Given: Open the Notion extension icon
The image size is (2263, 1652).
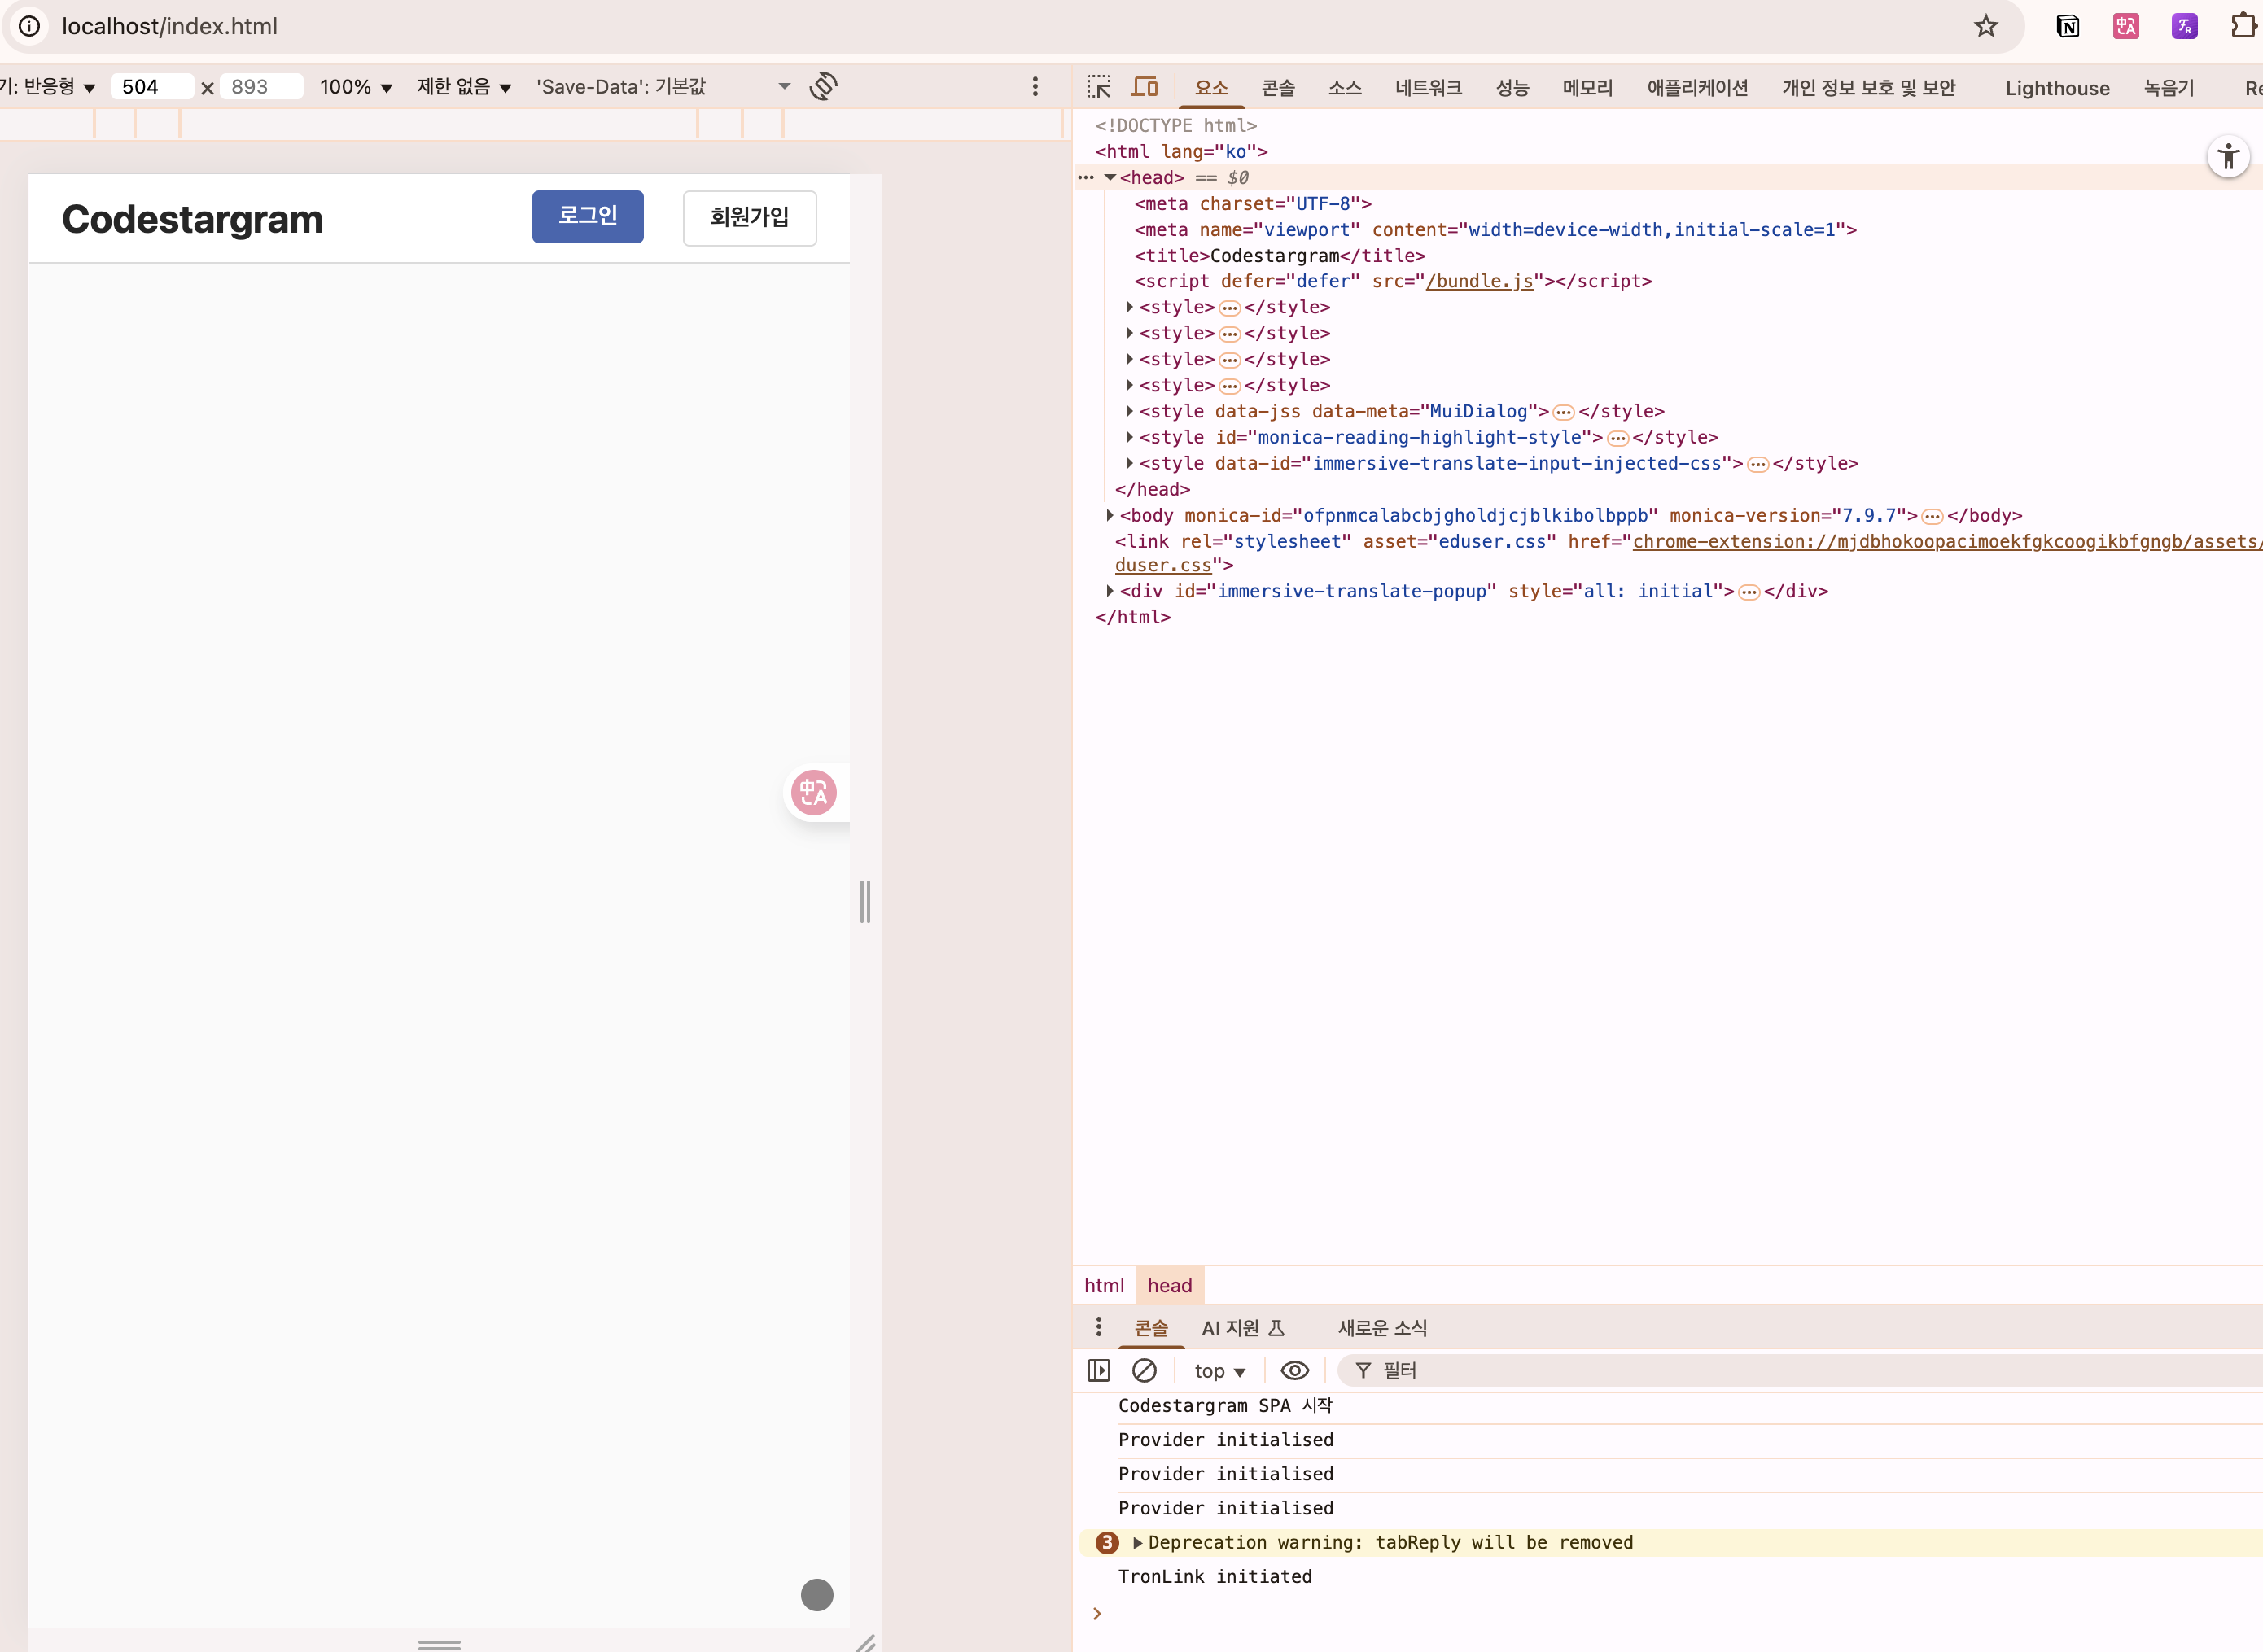Looking at the screenshot, I should (2067, 26).
